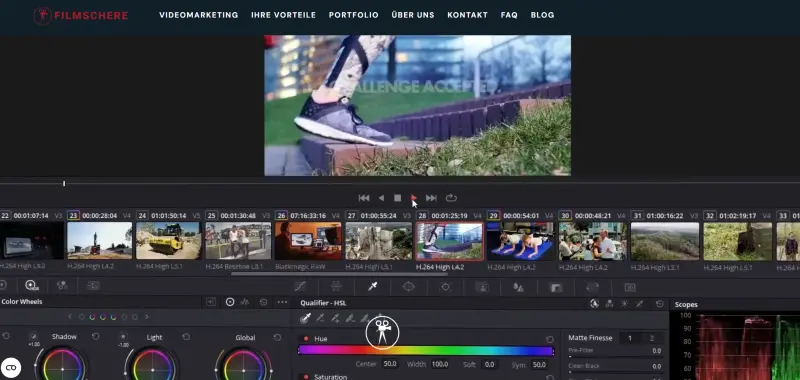
Task: Toggle the Saturation qualifier on or off
Action: click(x=306, y=377)
